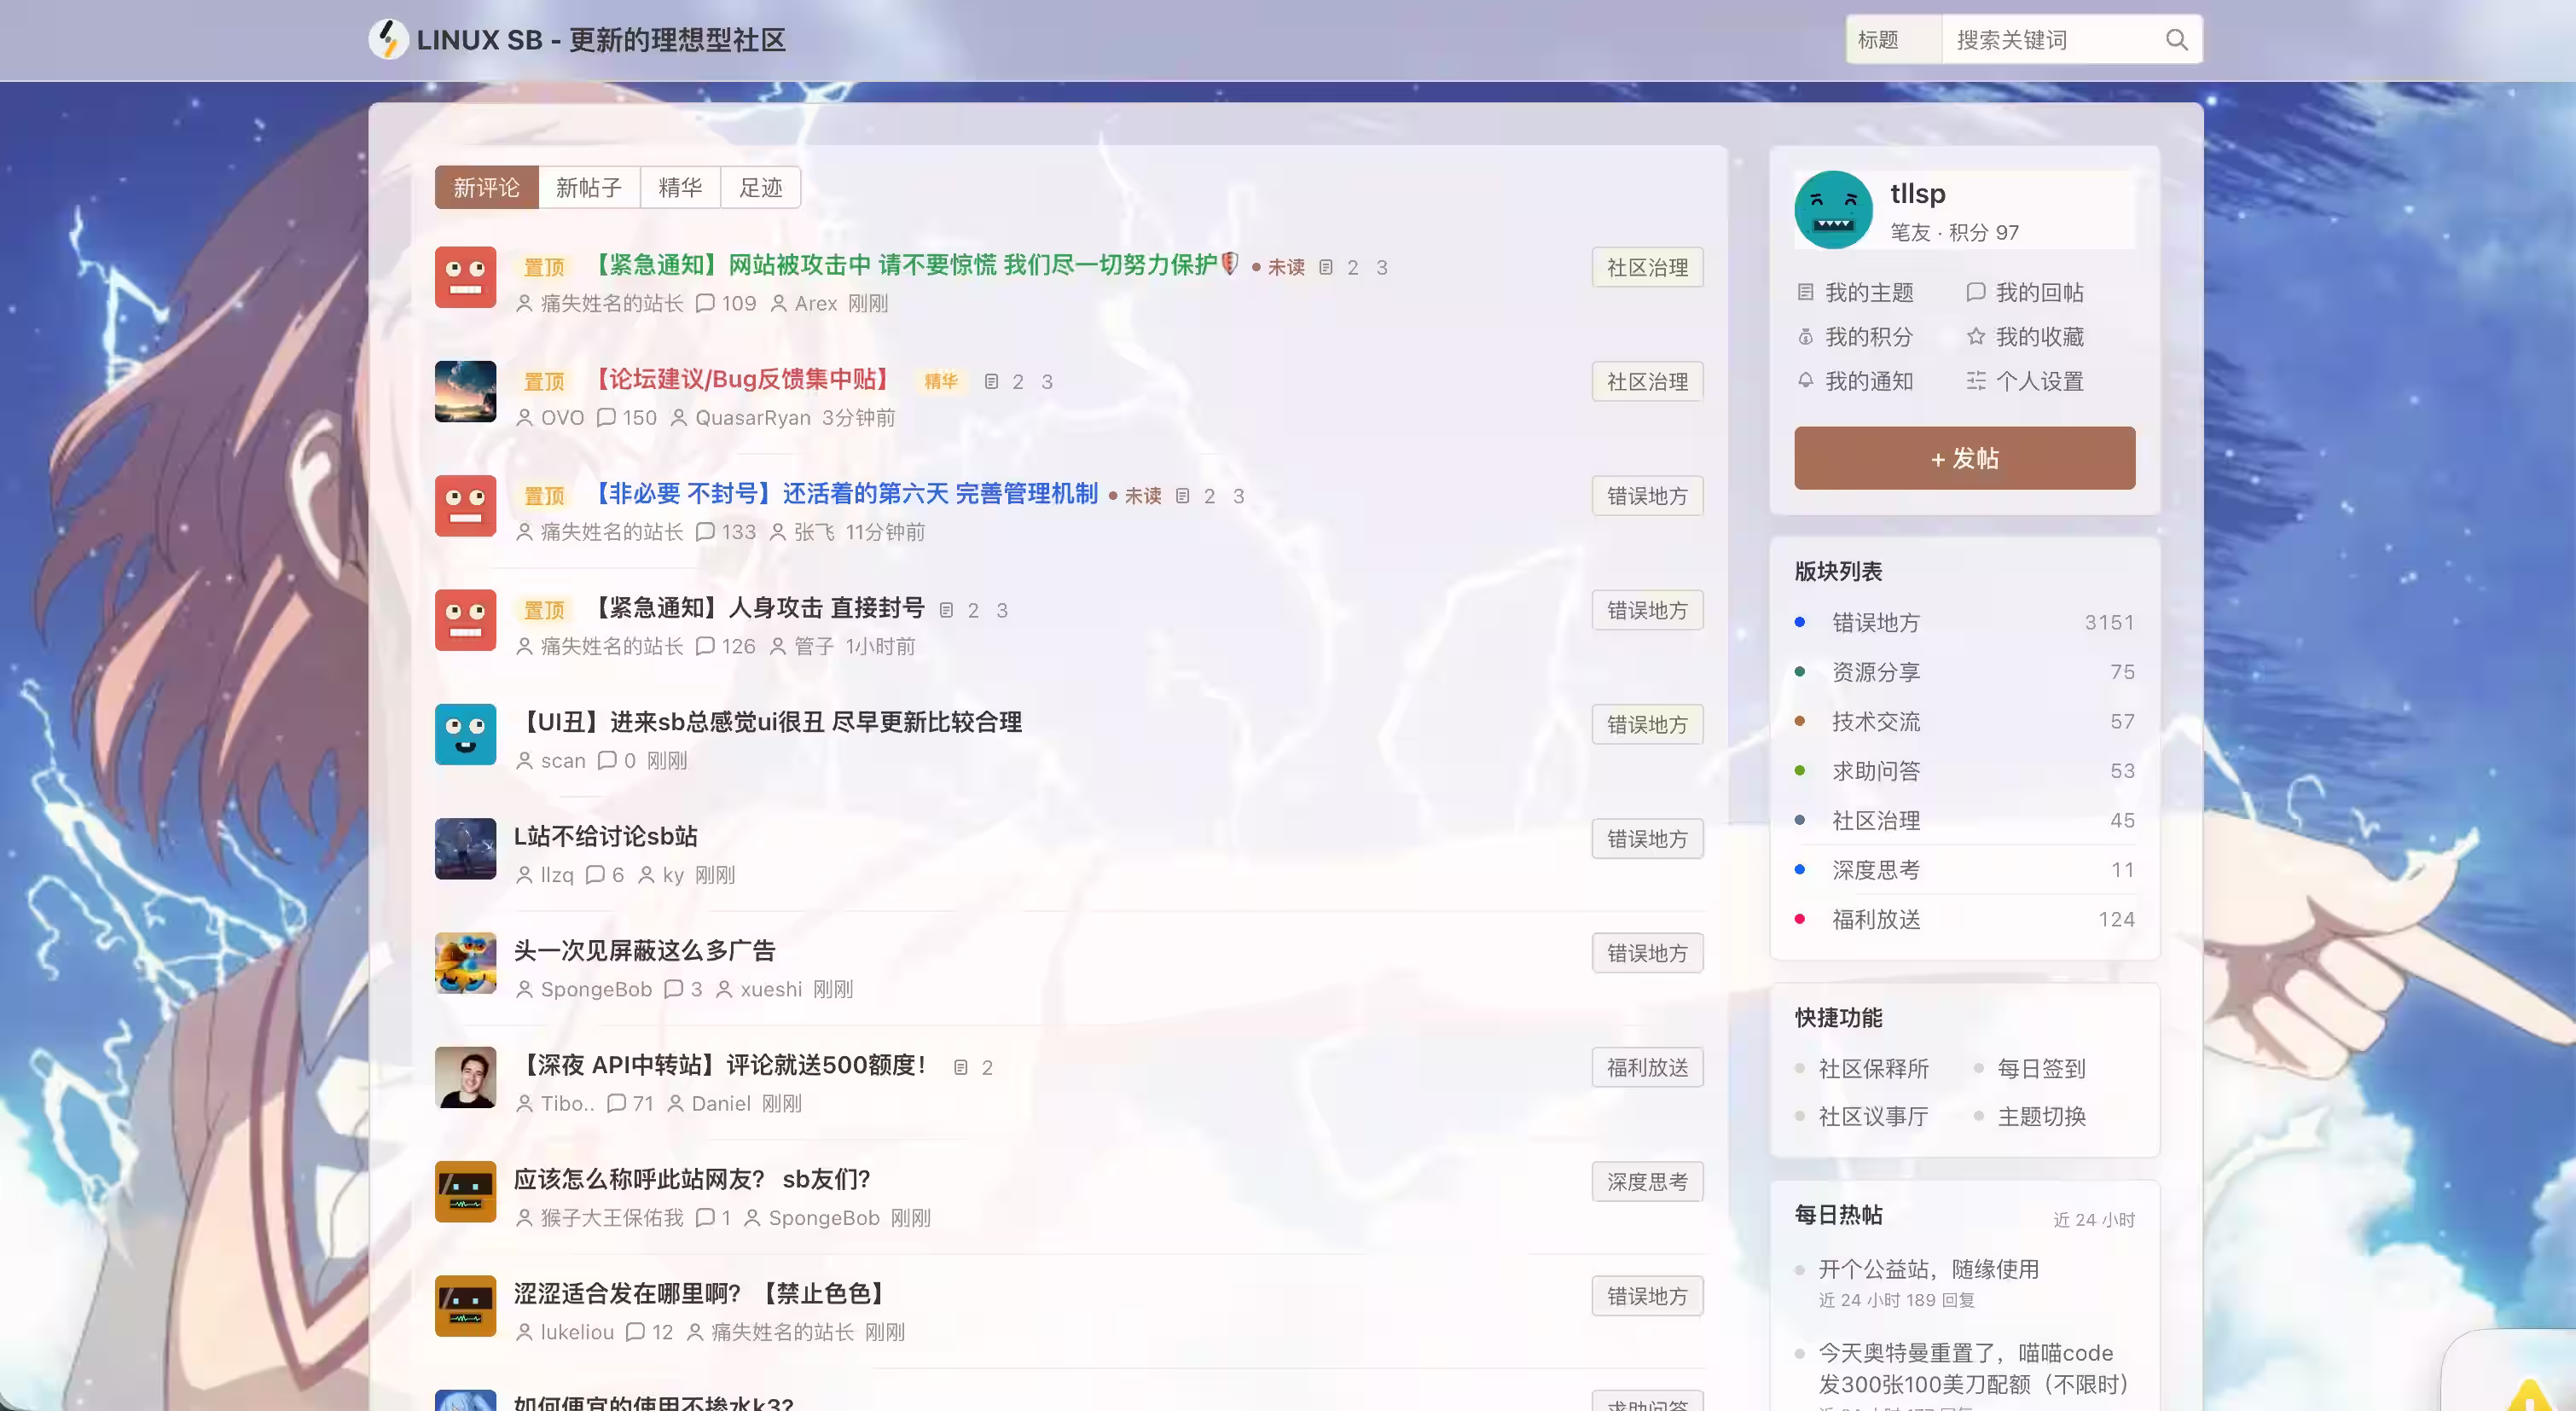The width and height of the screenshot is (2576, 1411).
Task: Click Tibo's avatar on 深夜 API中转站 post
Action: [x=465, y=1077]
